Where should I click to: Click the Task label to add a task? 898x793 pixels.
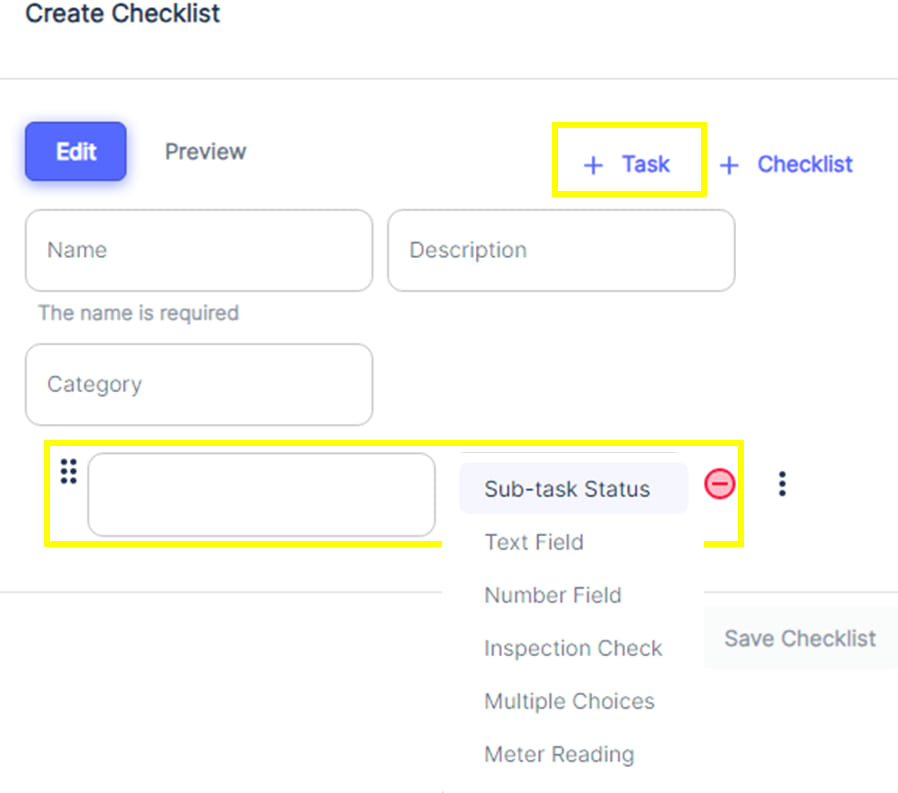pyautogui.click(x=646, y=165)
